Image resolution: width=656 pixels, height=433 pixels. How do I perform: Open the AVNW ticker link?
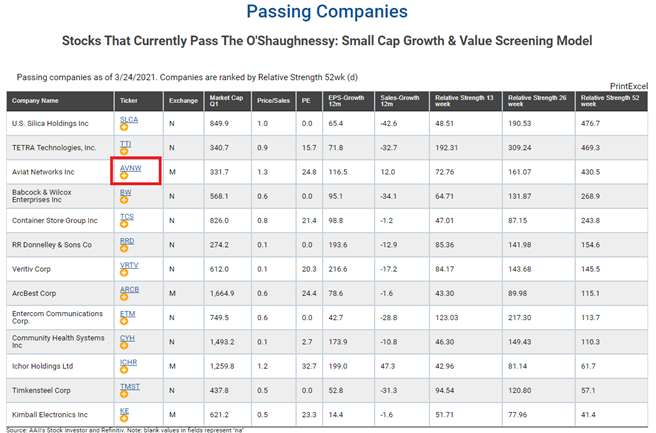[x=131, y=168]
